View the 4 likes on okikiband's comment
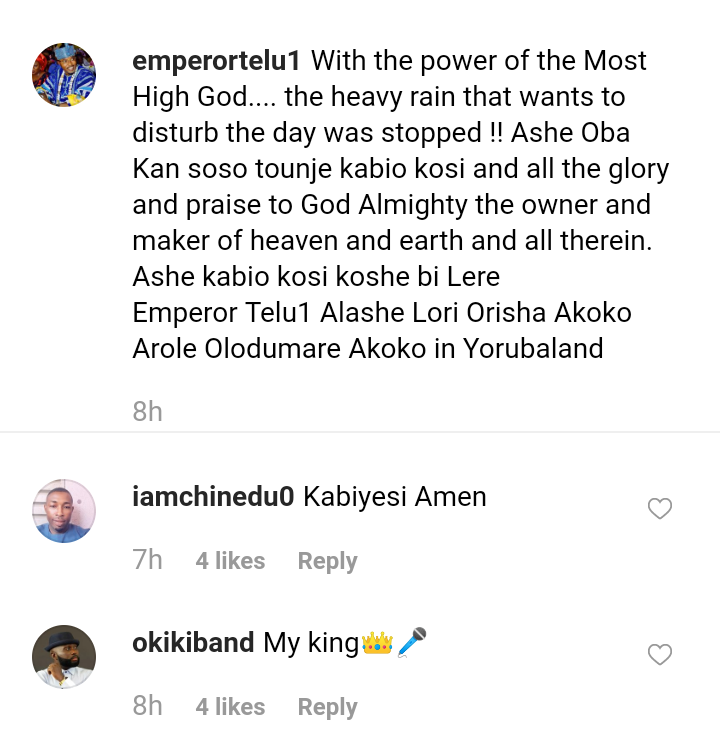The width and height of the screenshot is (720, 752). [230, 707]
